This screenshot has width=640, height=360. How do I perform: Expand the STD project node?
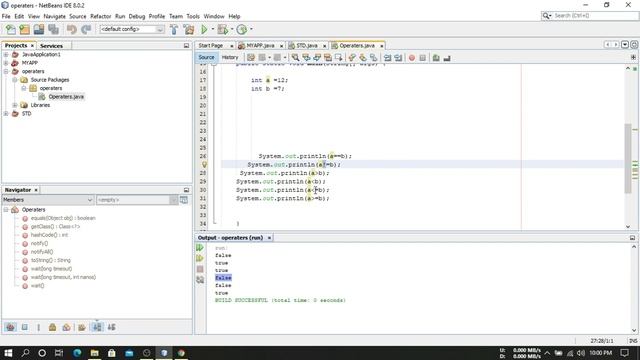pos(6,113)
